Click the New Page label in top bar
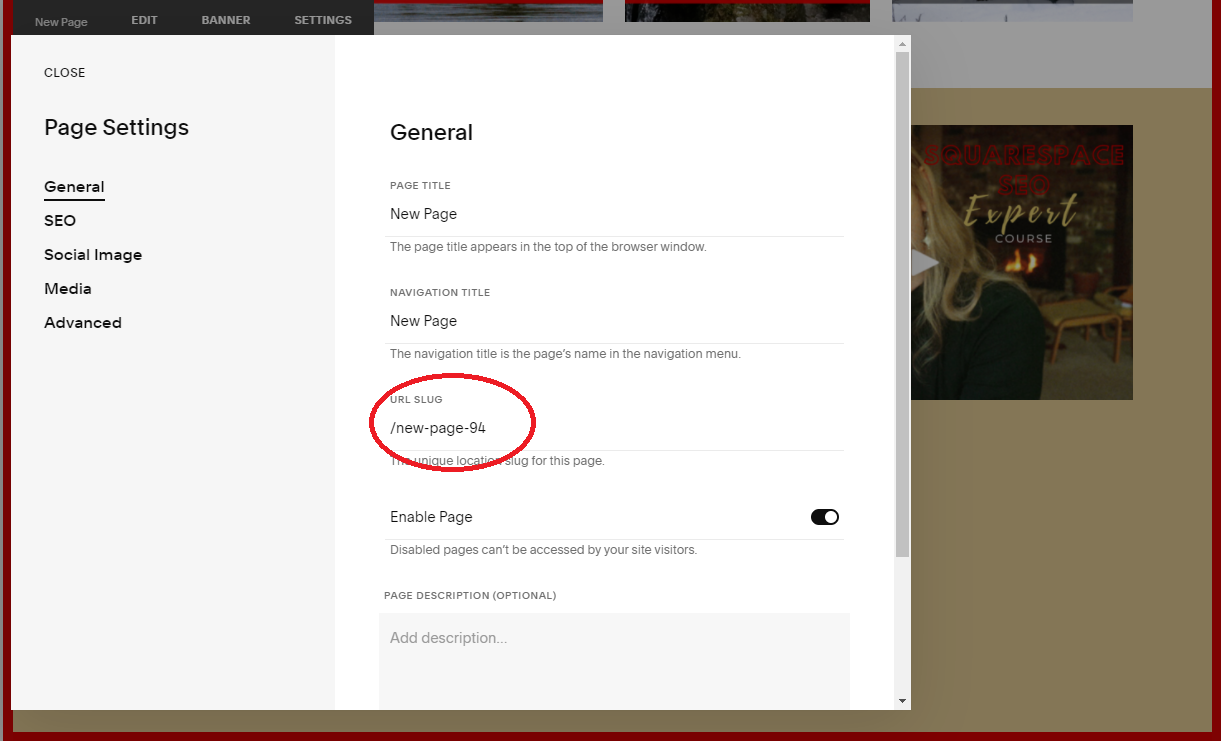Screen dimensions: 1221x741 (x=61, y=22)
